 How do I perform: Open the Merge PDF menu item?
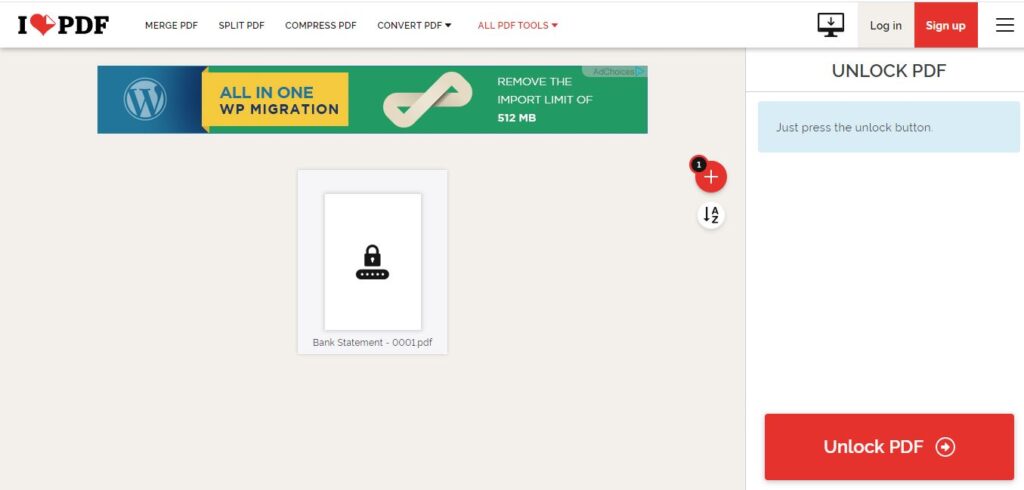[x=171, y=25]
